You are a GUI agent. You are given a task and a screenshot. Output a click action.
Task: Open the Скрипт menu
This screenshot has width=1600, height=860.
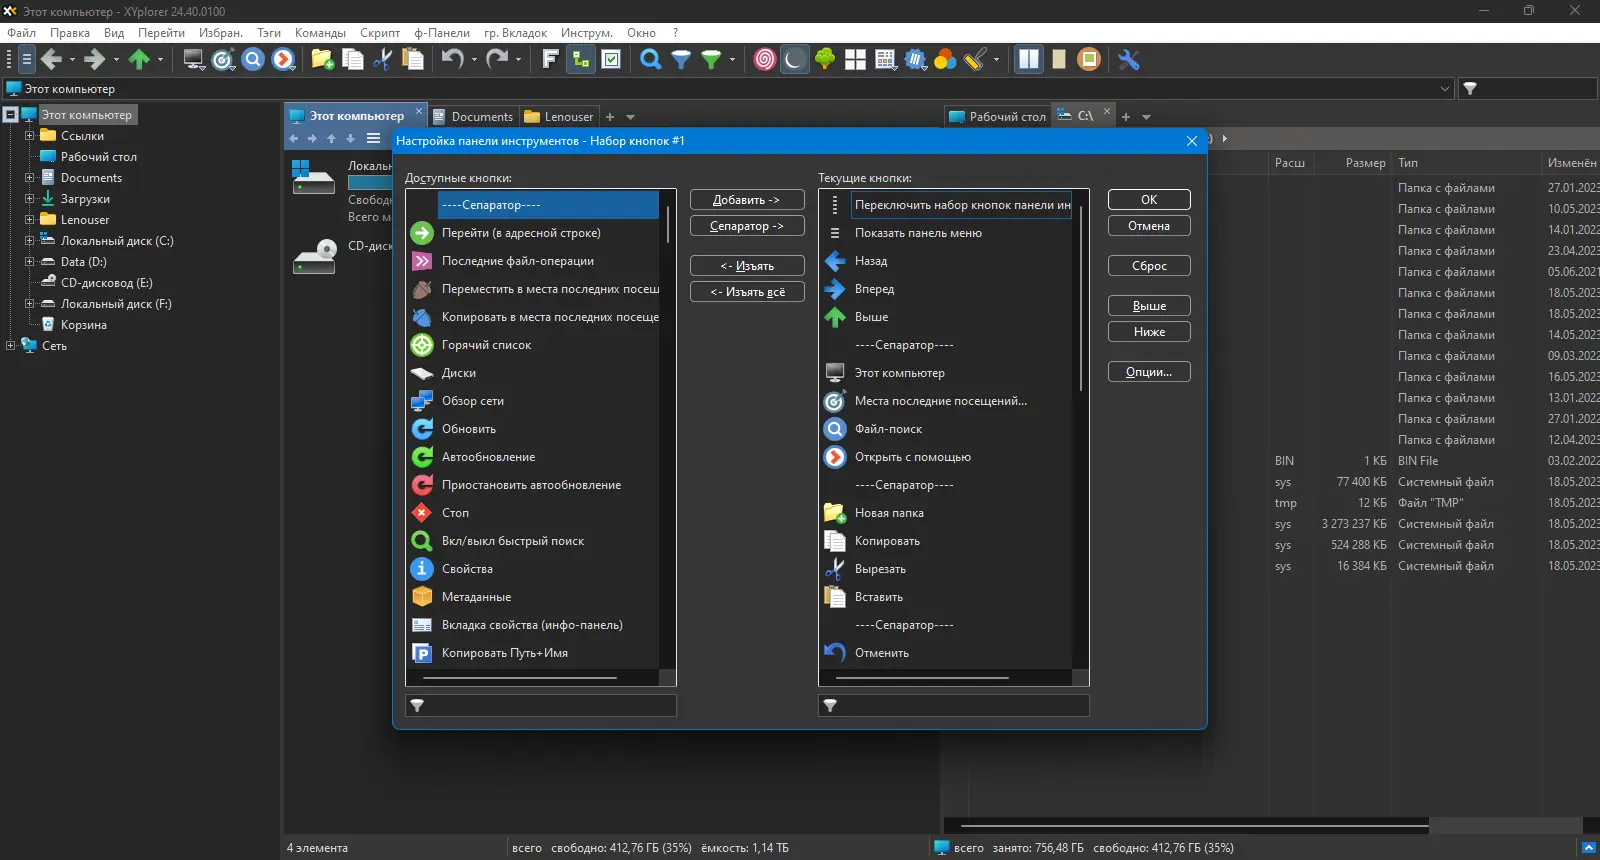click(380, 33)
